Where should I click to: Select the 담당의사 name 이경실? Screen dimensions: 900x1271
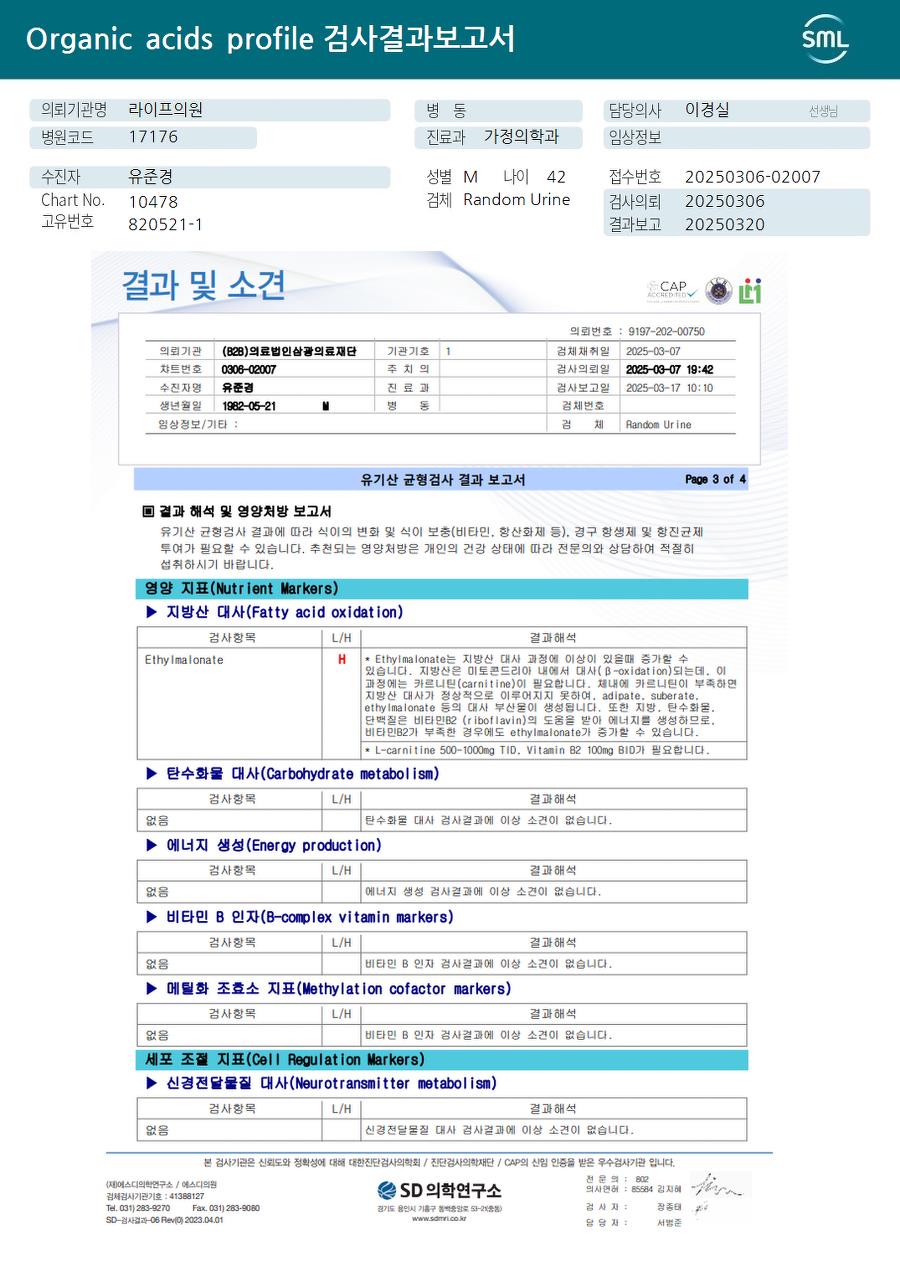pyautogui.click(x=707, y=110)
